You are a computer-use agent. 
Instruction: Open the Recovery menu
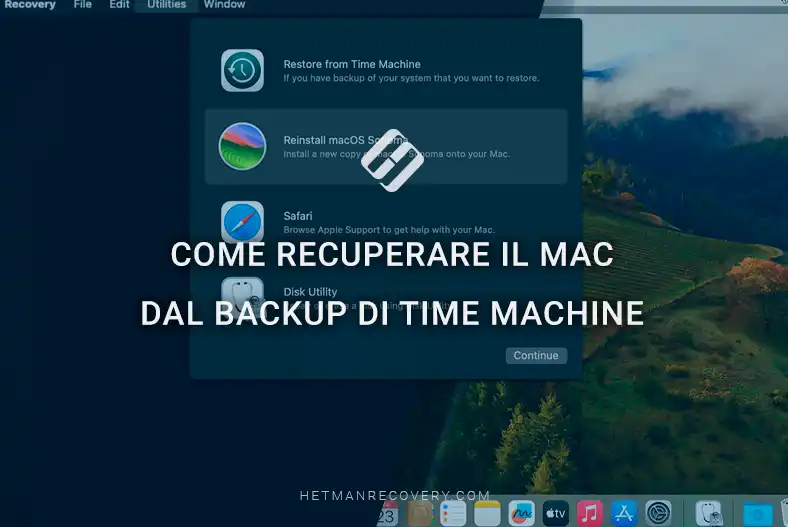(x=30, y=5)
